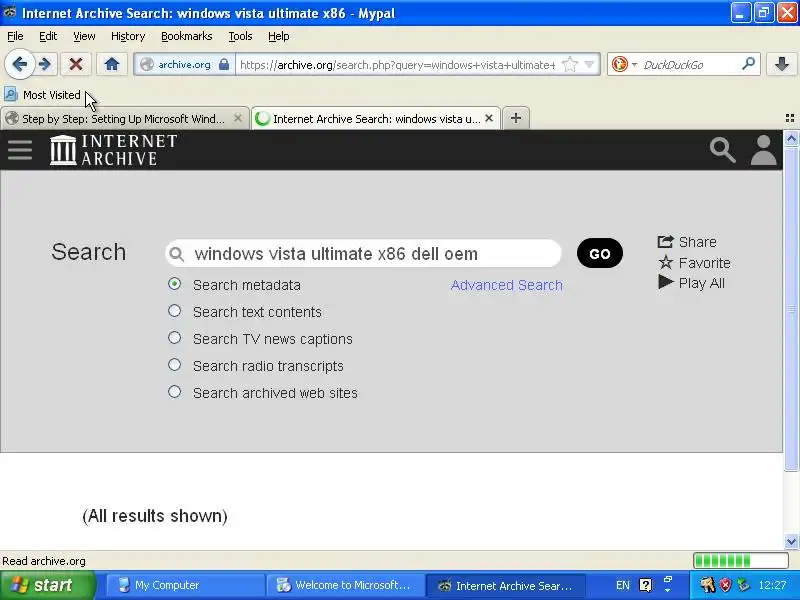
Task: Click the page scrollbar thumb
Action: pyautogui.click(x=791, y=309)
